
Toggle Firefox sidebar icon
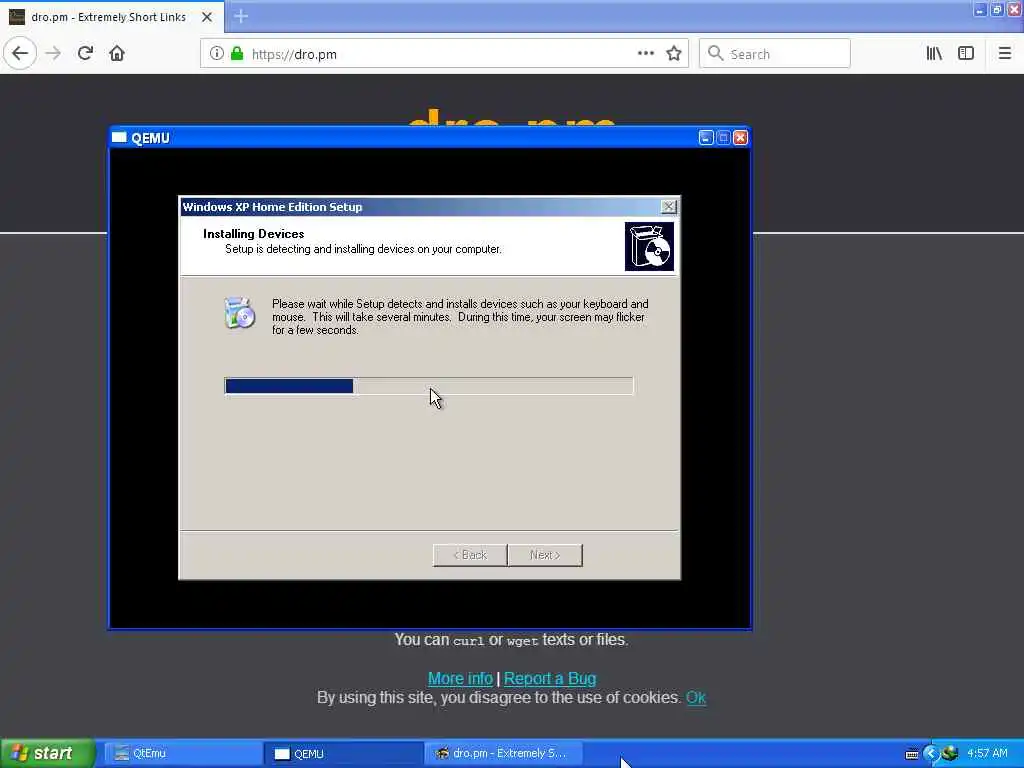pos(966,54)
